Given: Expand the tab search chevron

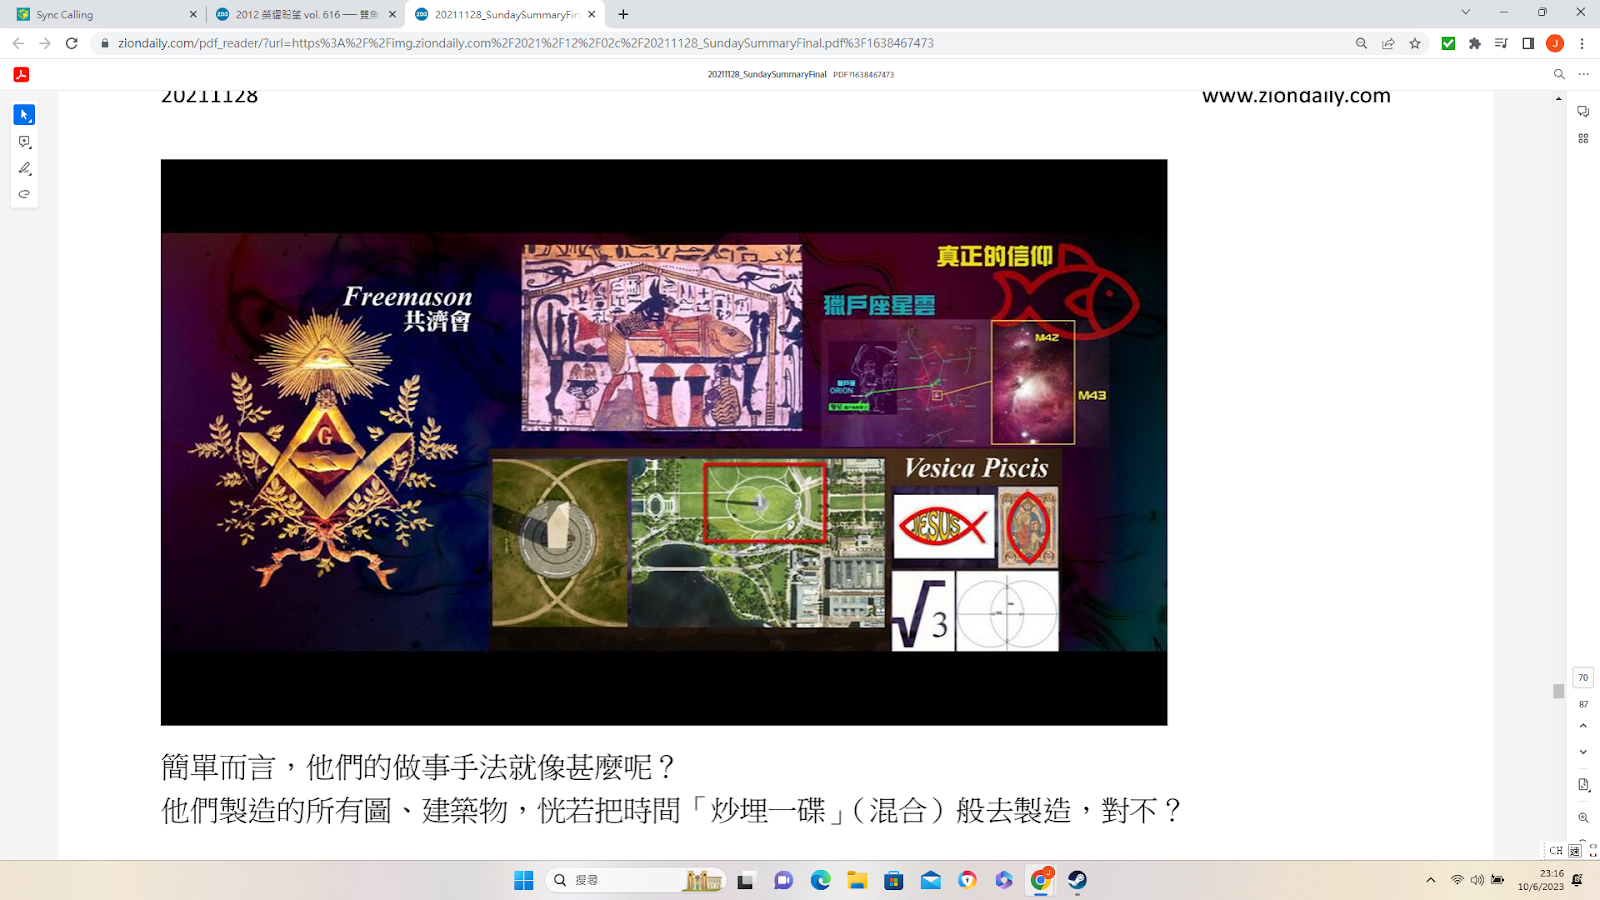Looking at the screenshot, I should 1466,13.
